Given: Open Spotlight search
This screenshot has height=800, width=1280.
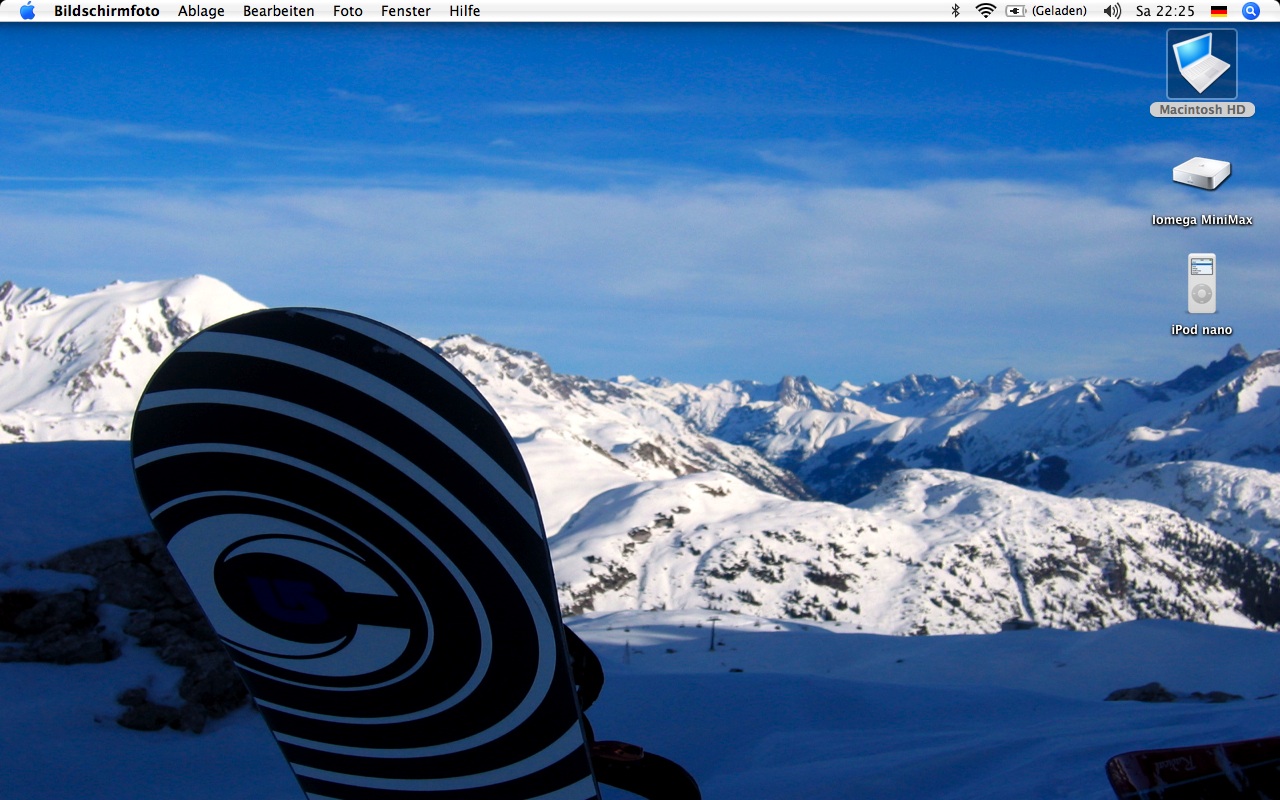Looking at the screenshot, I should coord(1250,11).
